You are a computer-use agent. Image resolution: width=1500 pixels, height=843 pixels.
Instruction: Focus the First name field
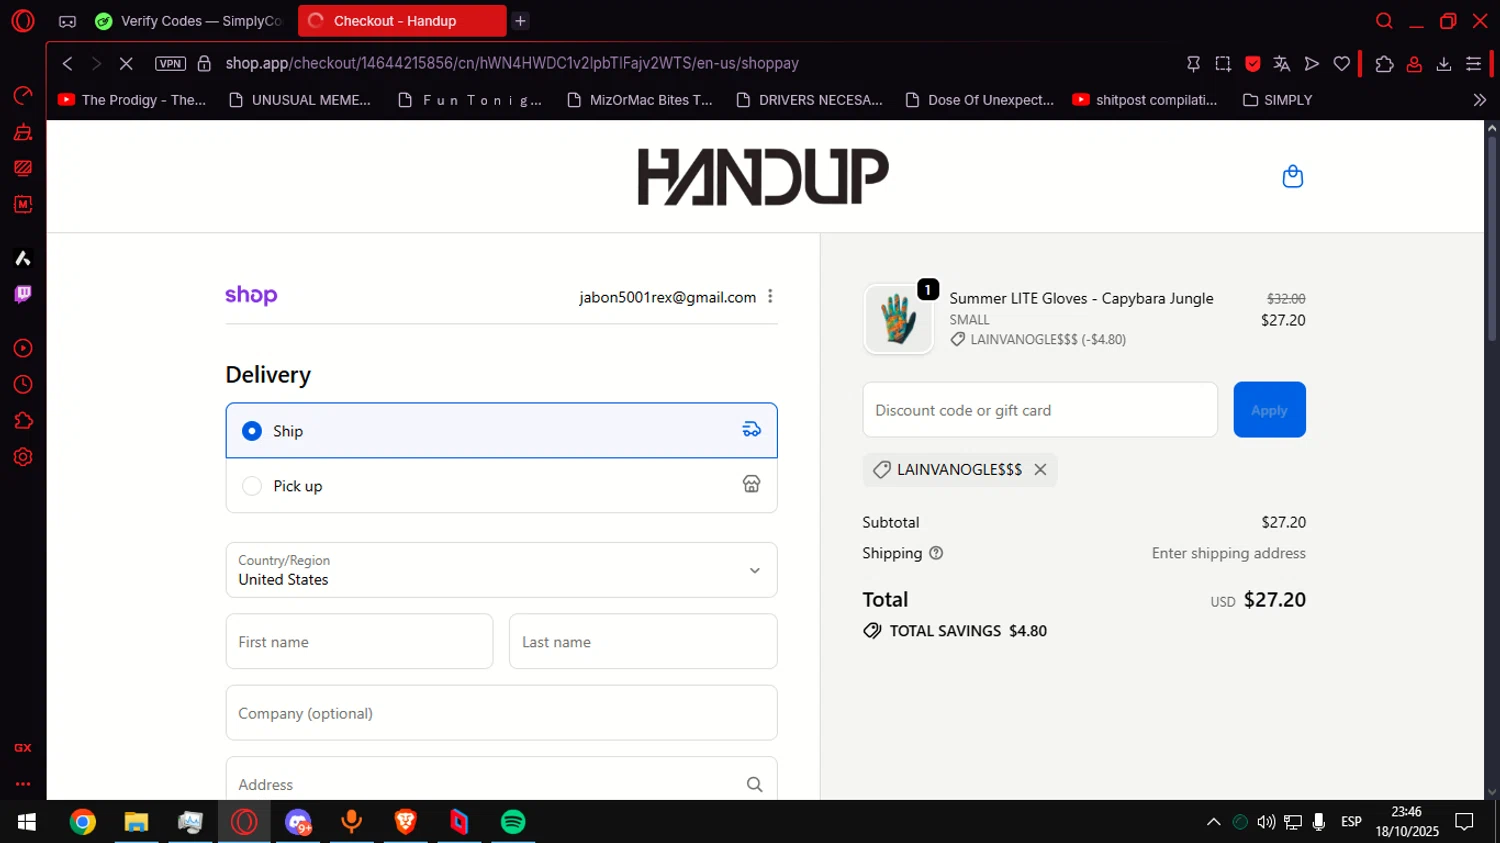click(x=360, y=641)
